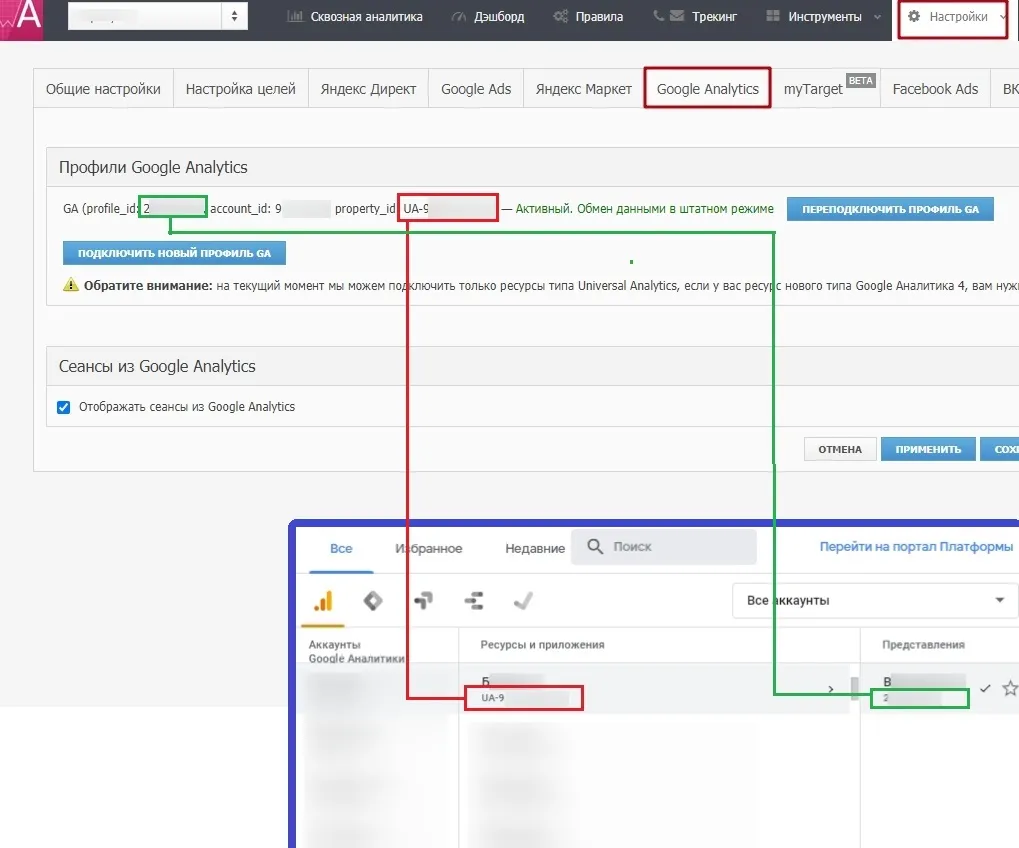1019x848 pixels.
Task: Open the myTarget BETA tab
Action: pyautogui.click(x=825, y=89)
